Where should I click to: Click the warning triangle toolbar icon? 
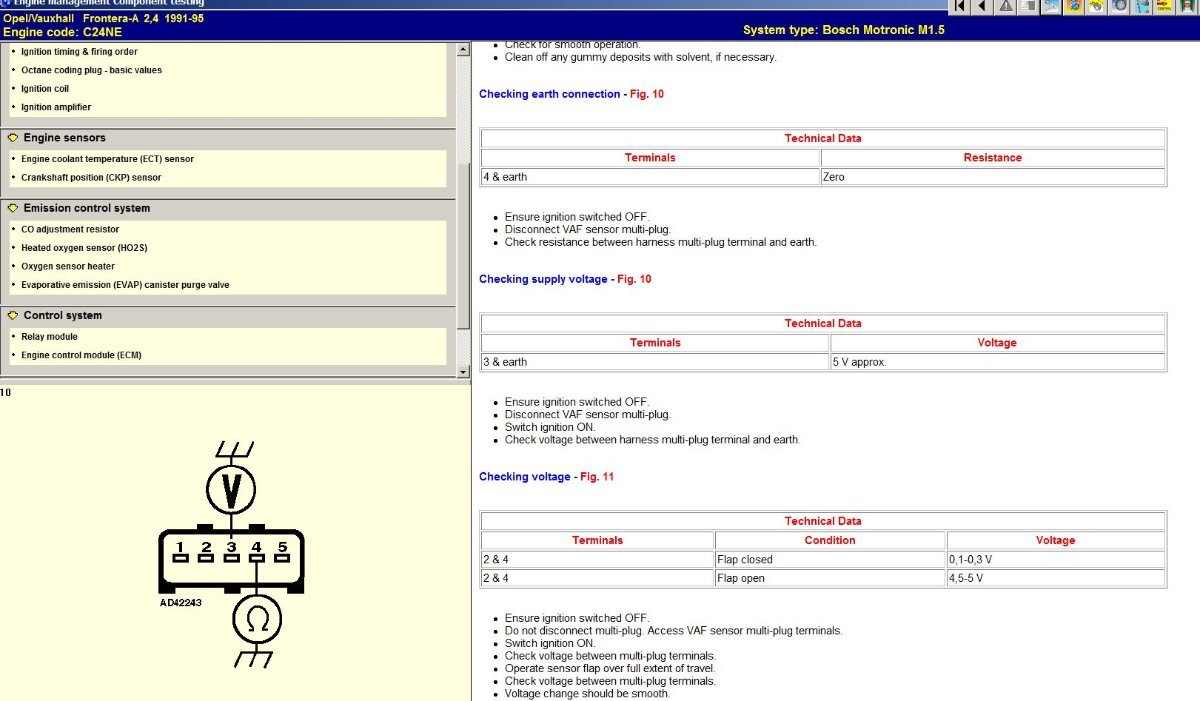pos(1006,6)
